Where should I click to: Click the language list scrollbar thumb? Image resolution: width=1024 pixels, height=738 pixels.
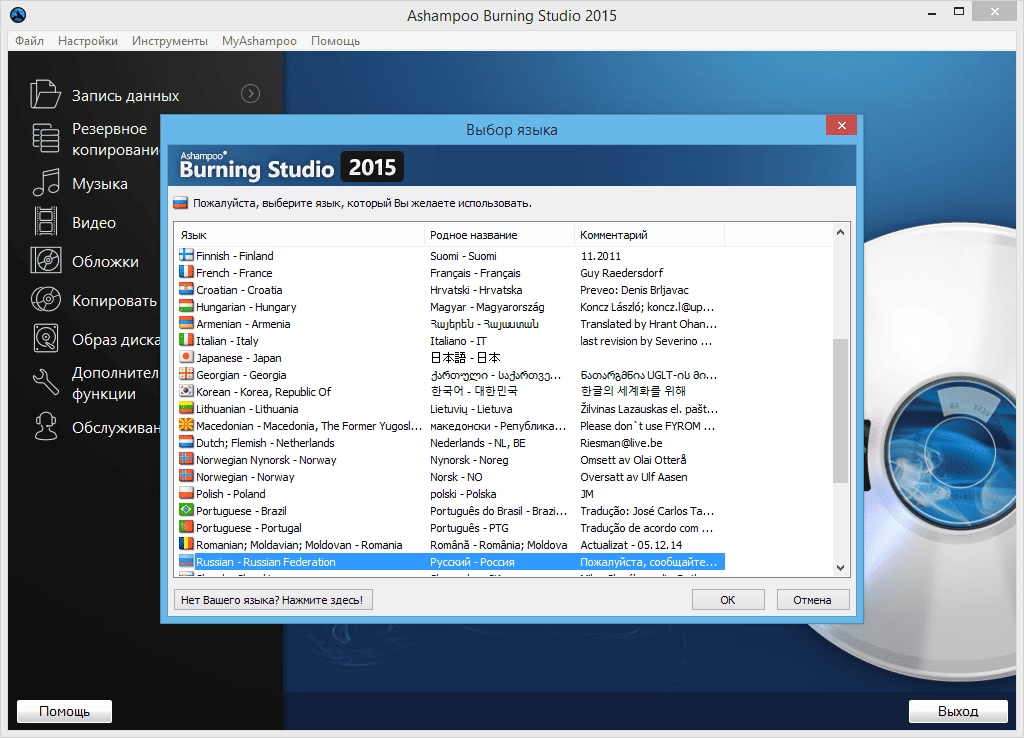pyautogui.click(x=840, y=411)
